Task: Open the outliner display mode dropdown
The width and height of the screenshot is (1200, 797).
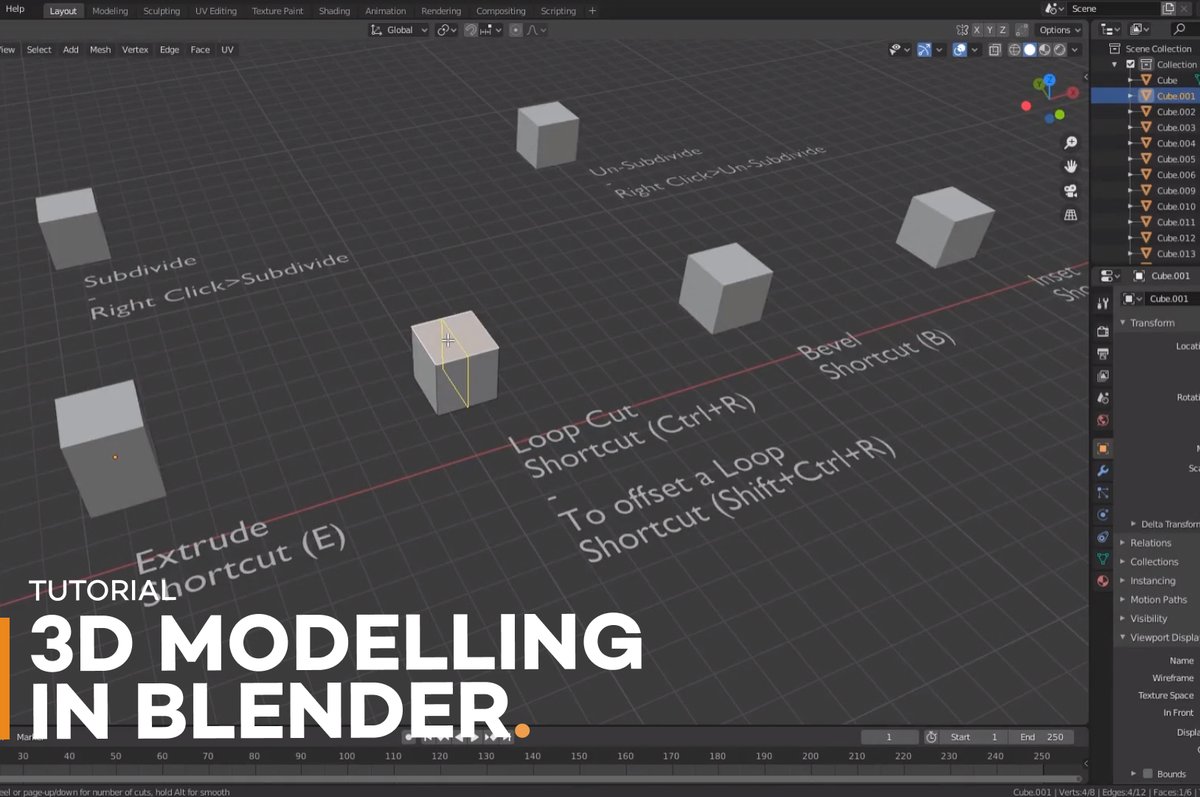Action: click(x=1111, y=30)
